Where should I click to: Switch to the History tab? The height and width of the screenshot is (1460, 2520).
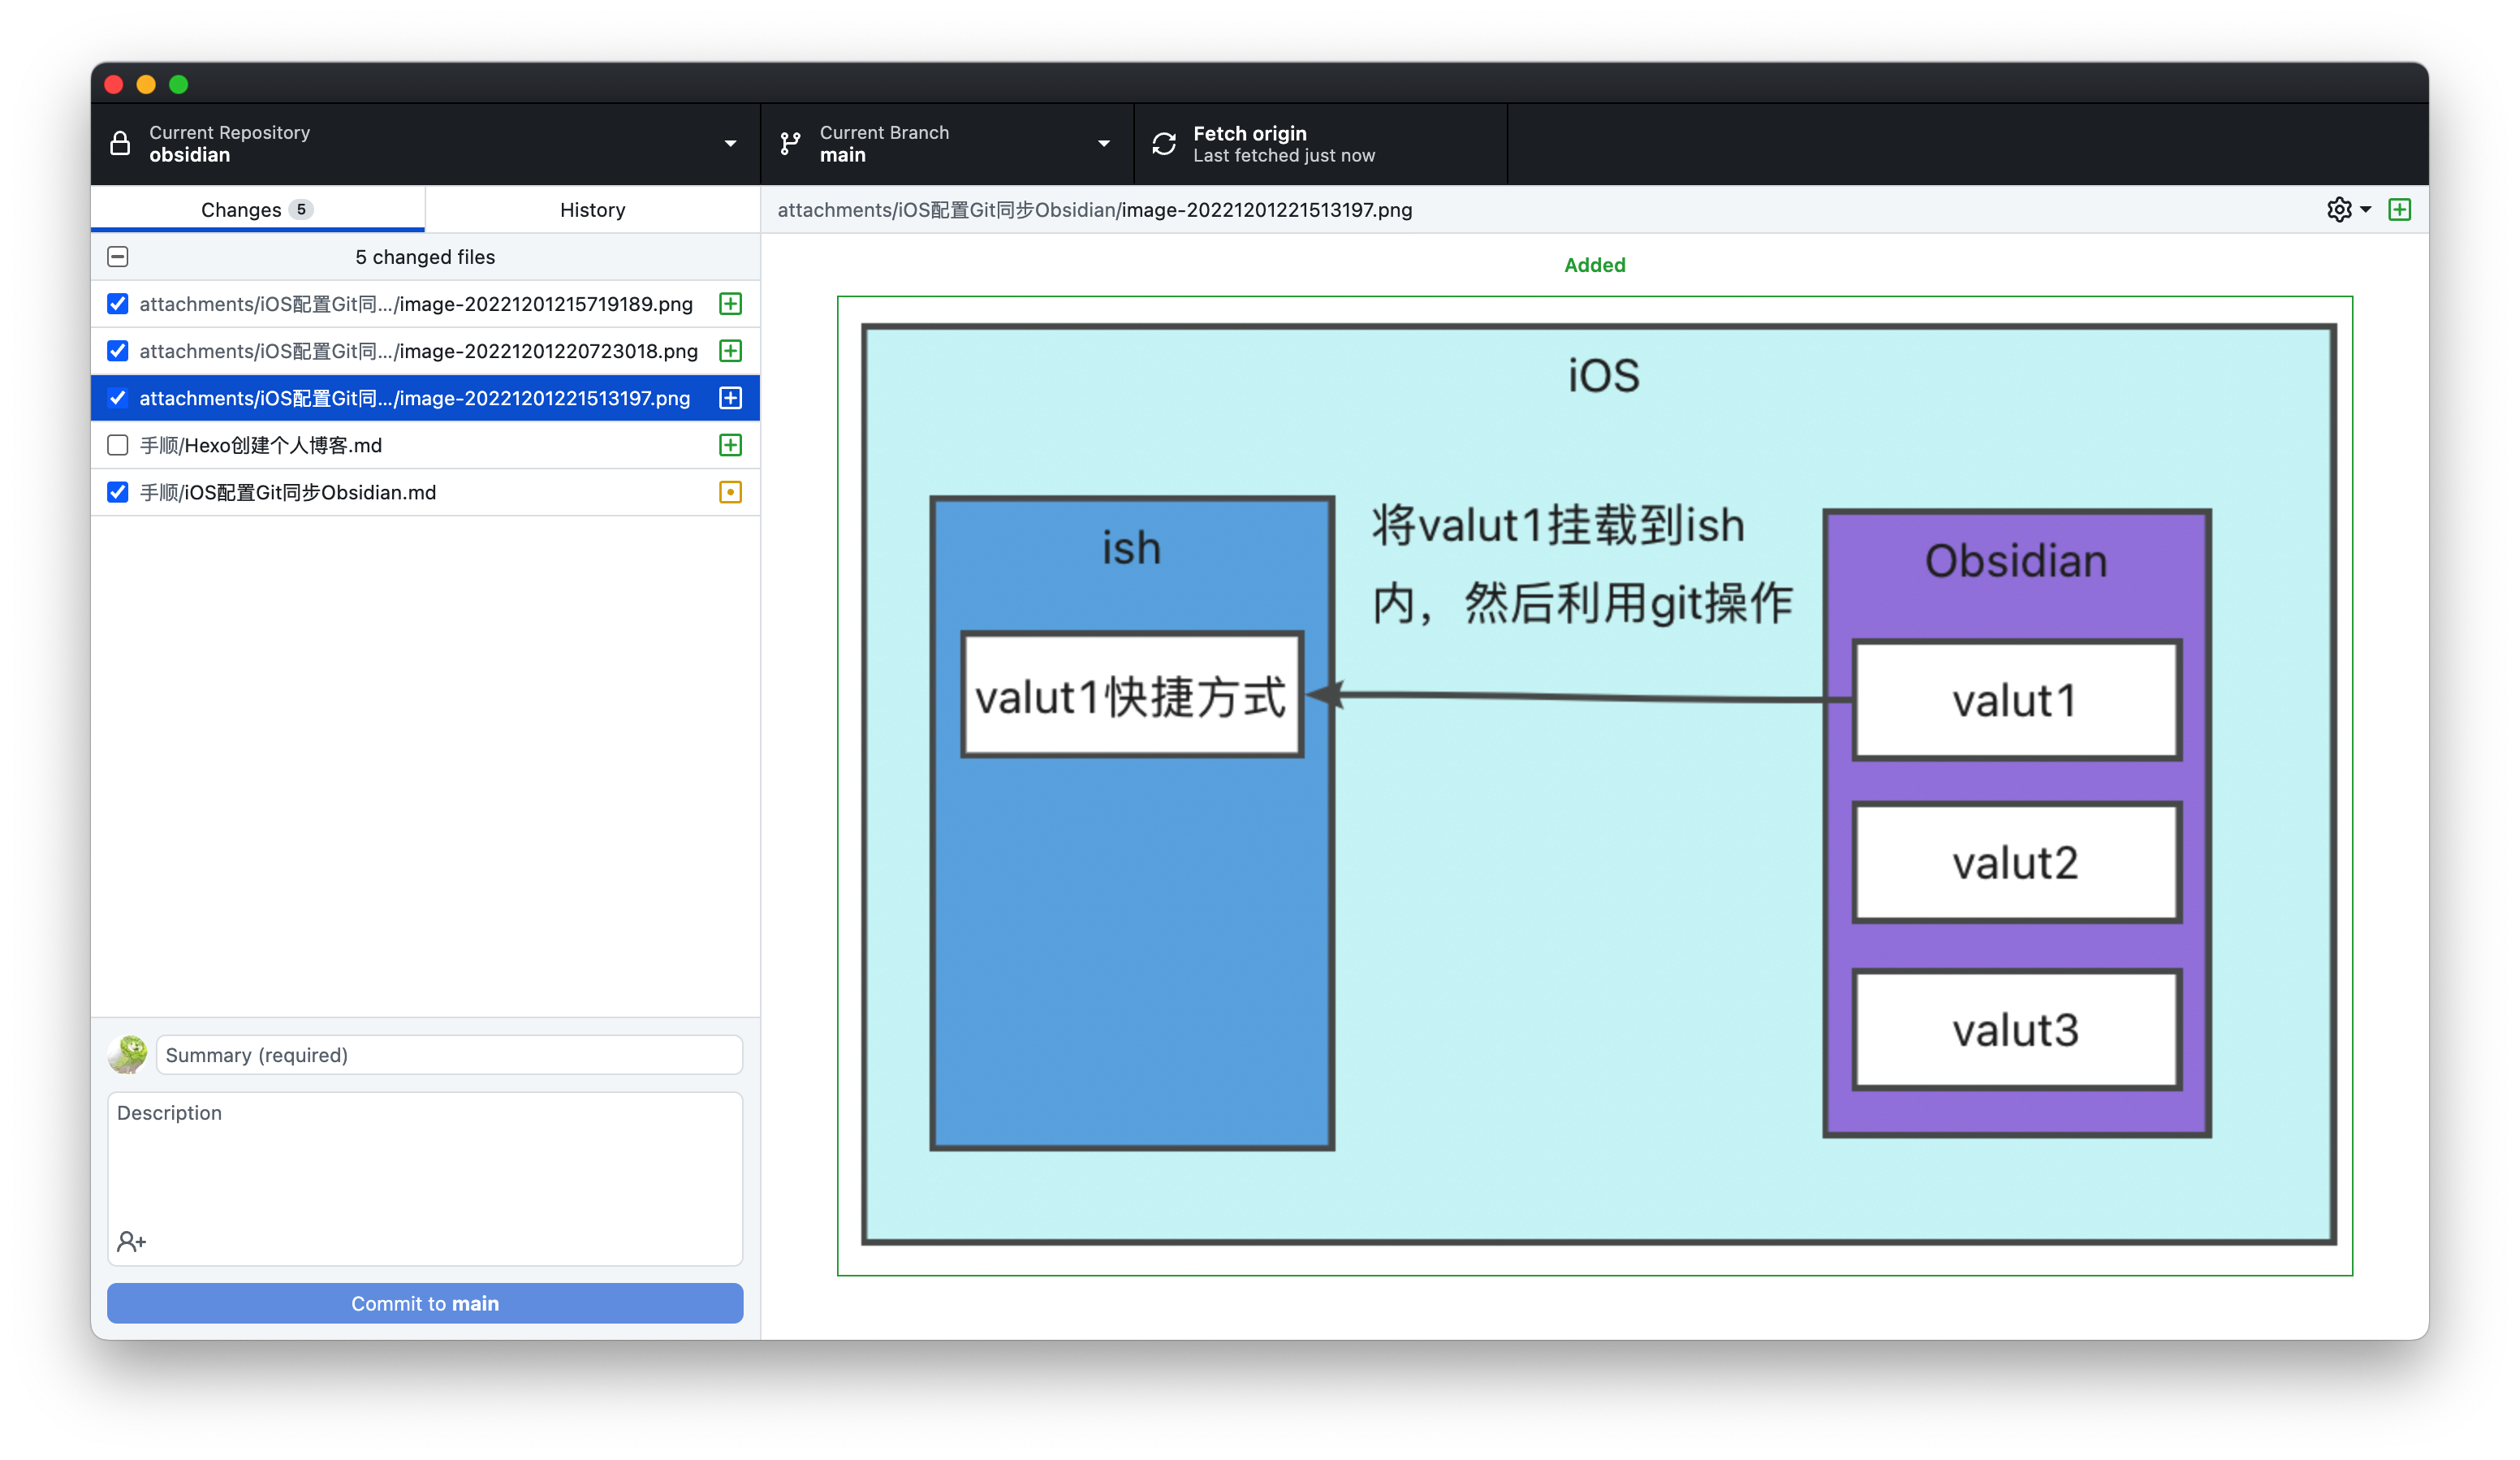(592, 209)
